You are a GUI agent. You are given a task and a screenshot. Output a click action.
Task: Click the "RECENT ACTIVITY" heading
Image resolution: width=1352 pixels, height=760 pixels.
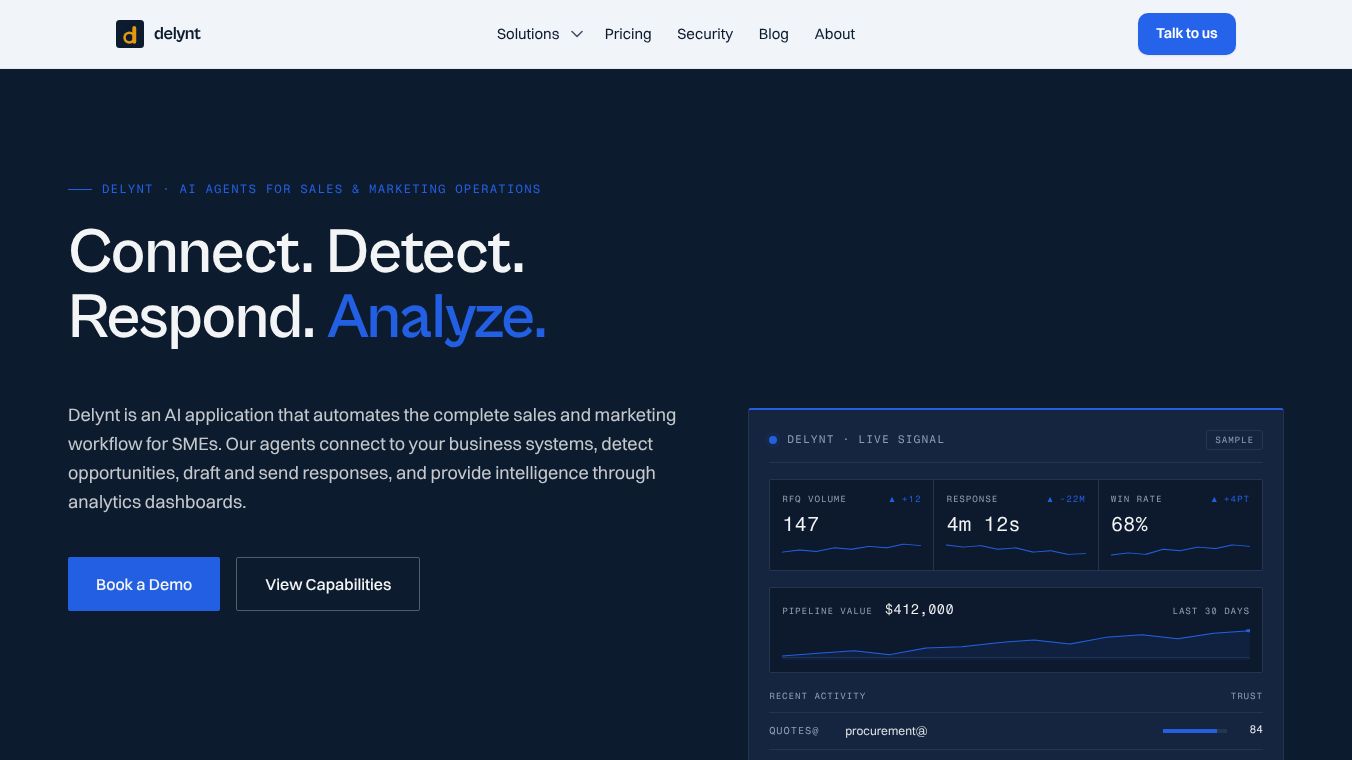[x=817, y=696]
